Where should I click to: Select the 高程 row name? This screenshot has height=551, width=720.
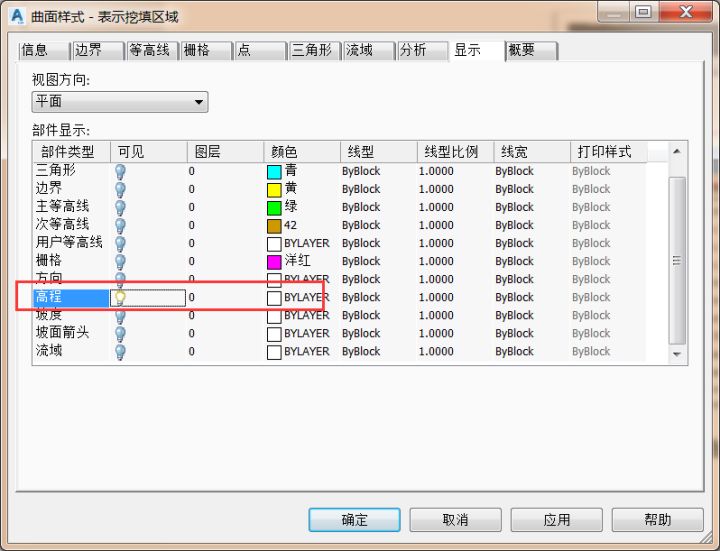click(x=49, y=297)
